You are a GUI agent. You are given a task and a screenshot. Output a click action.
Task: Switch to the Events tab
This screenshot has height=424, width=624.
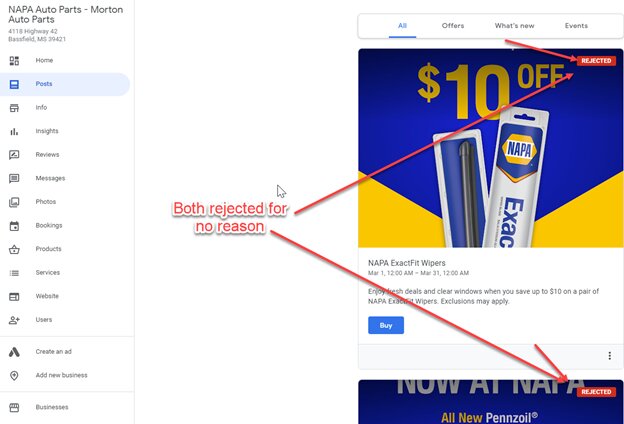click(x=576, y=25)
